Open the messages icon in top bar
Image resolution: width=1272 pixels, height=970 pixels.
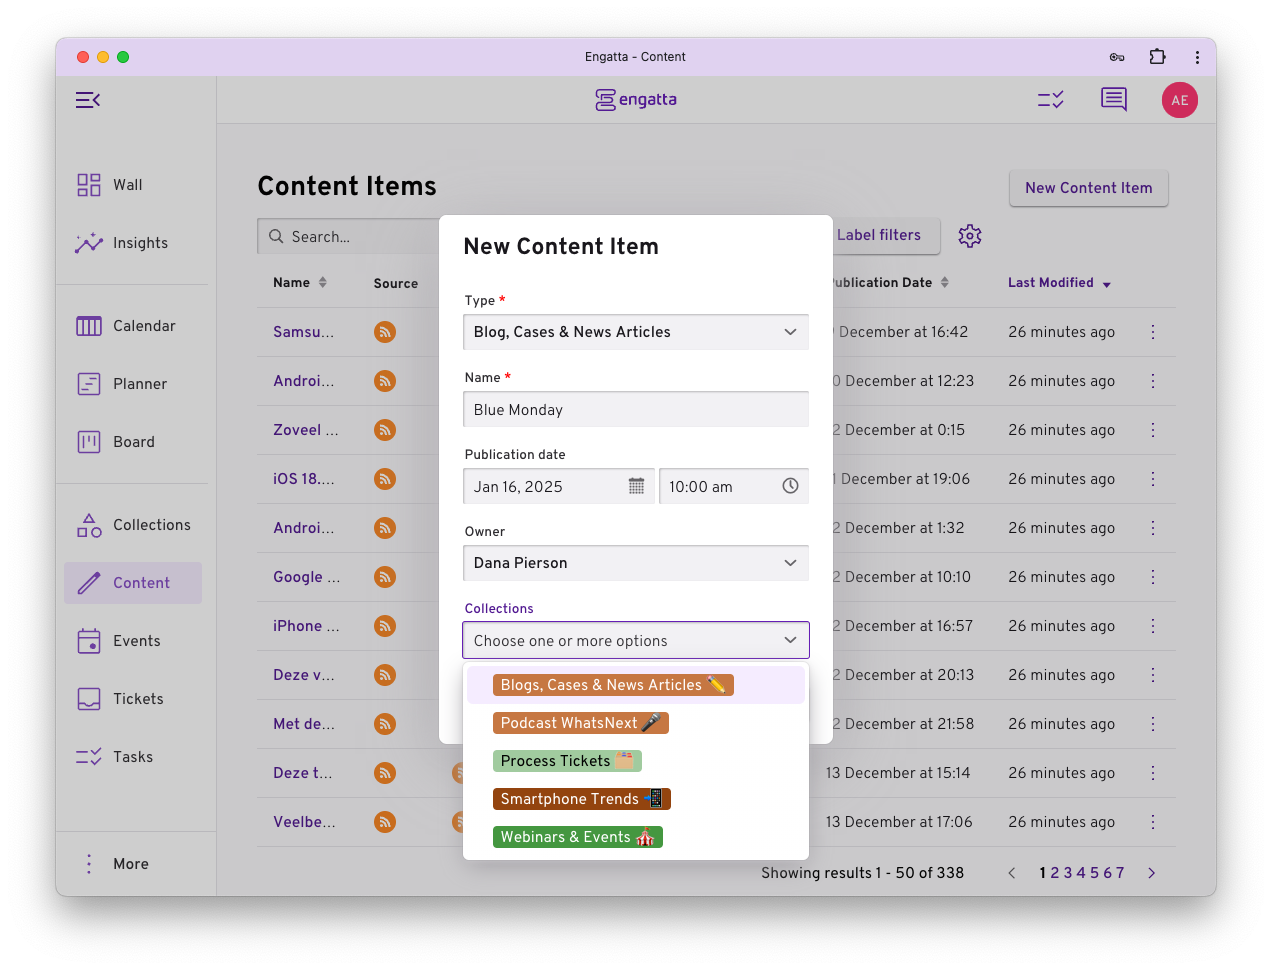point(1113,100)
